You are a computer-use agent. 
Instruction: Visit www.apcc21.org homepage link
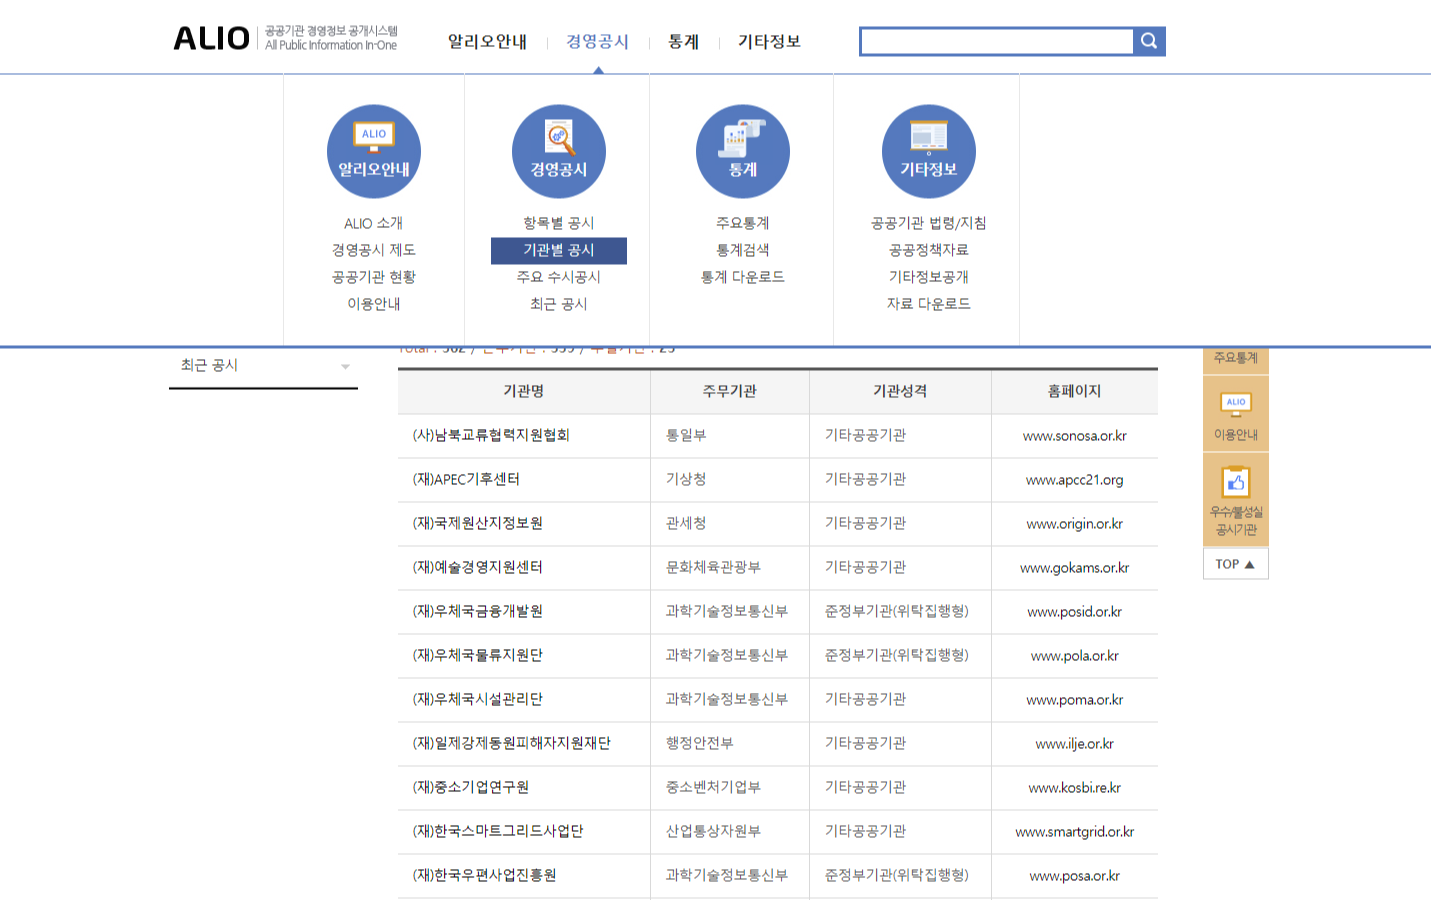[1075, 480]
